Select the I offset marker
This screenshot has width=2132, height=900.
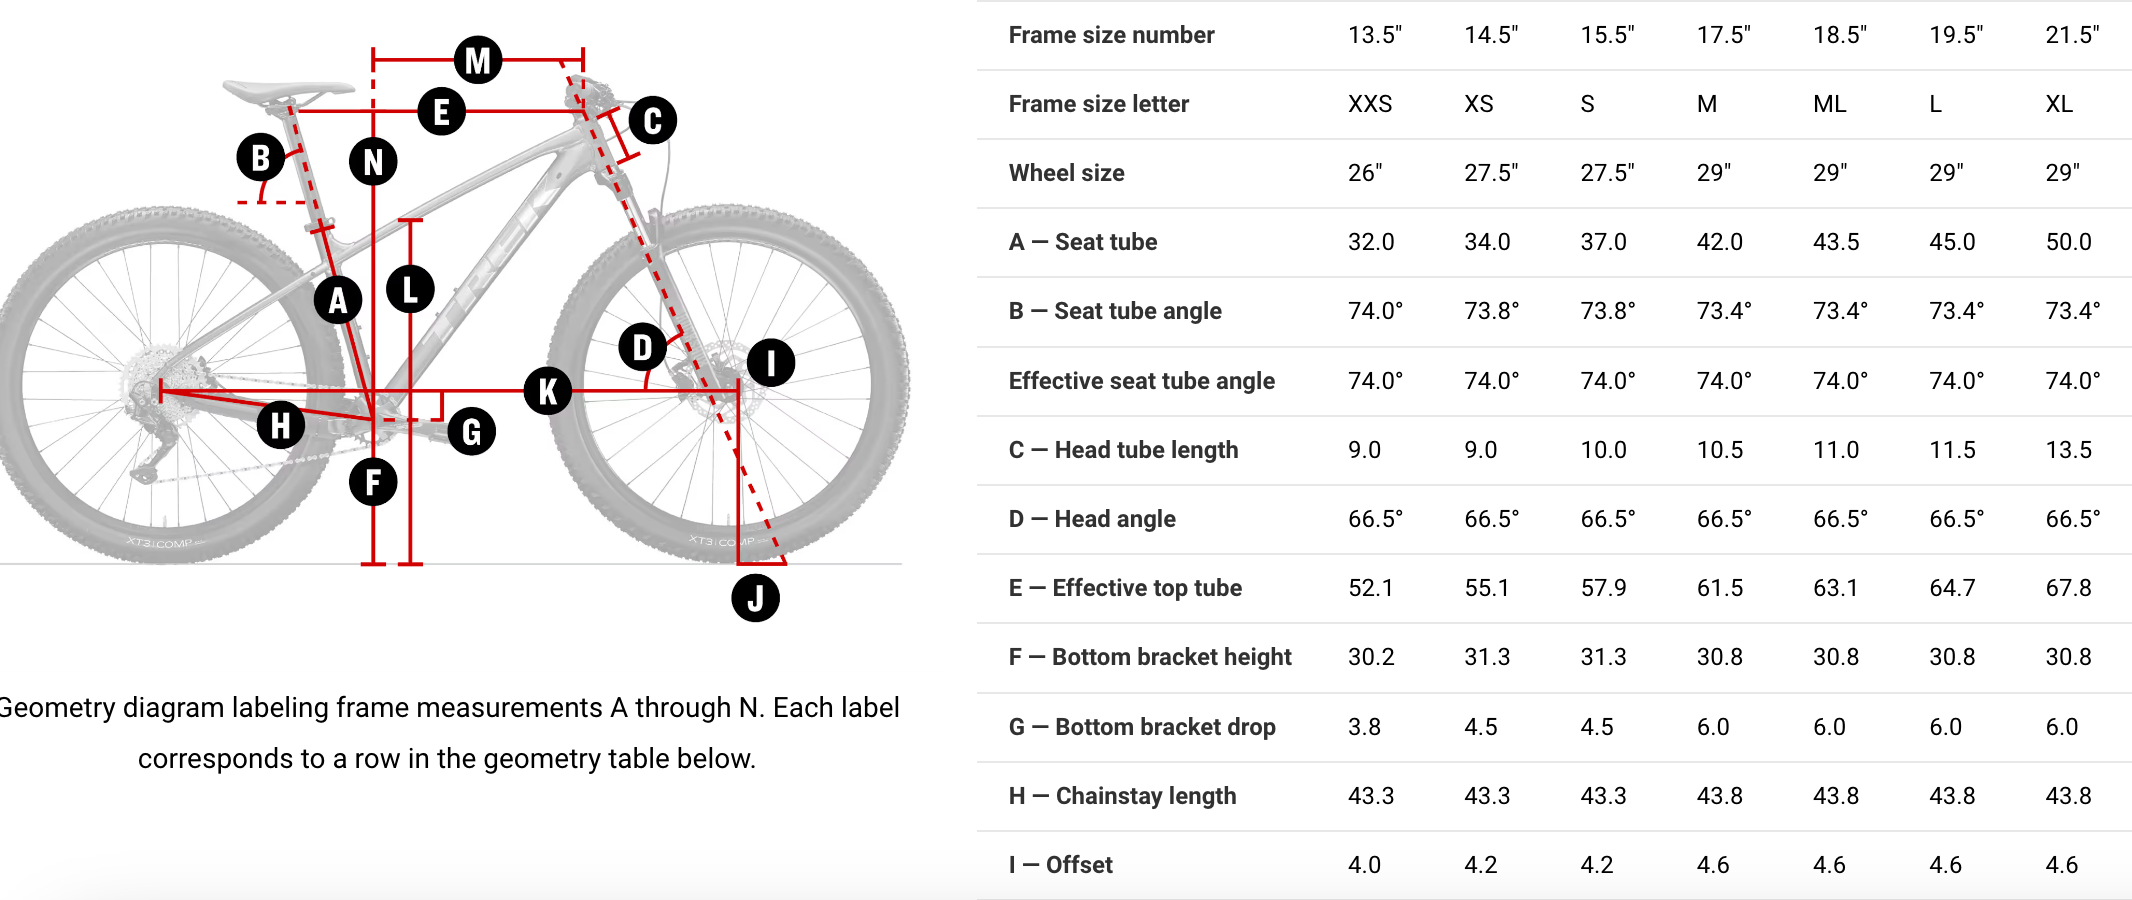(771, 362)
